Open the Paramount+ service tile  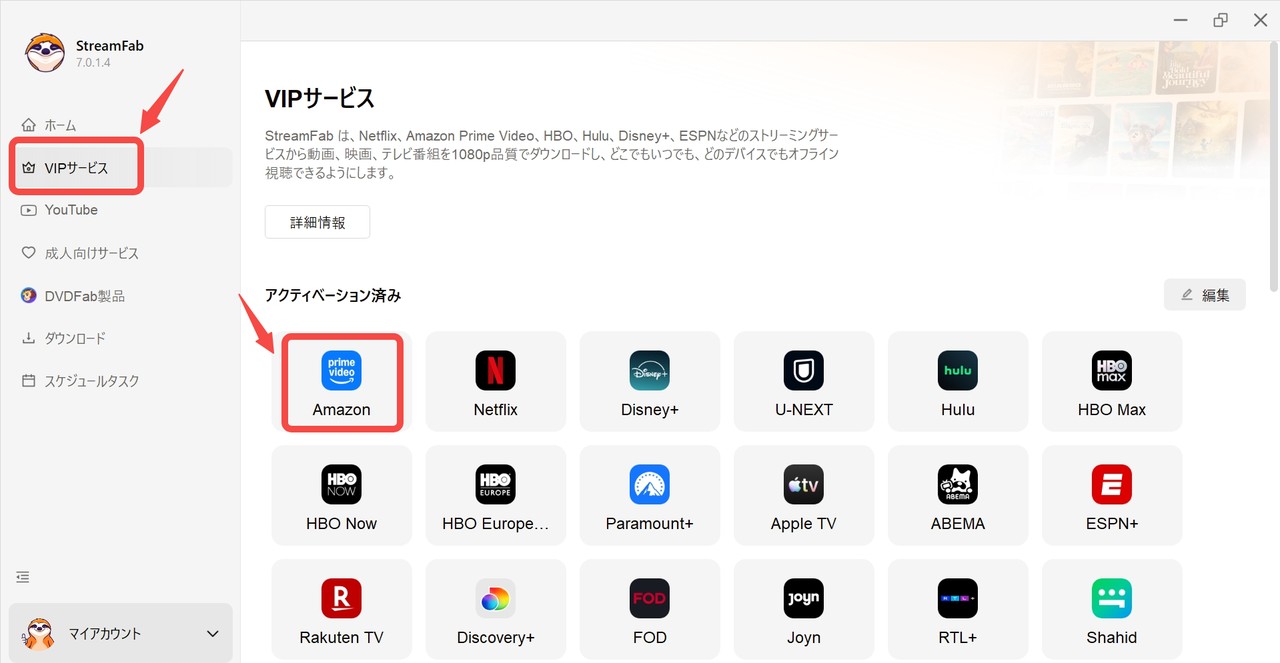coord(649,495)
